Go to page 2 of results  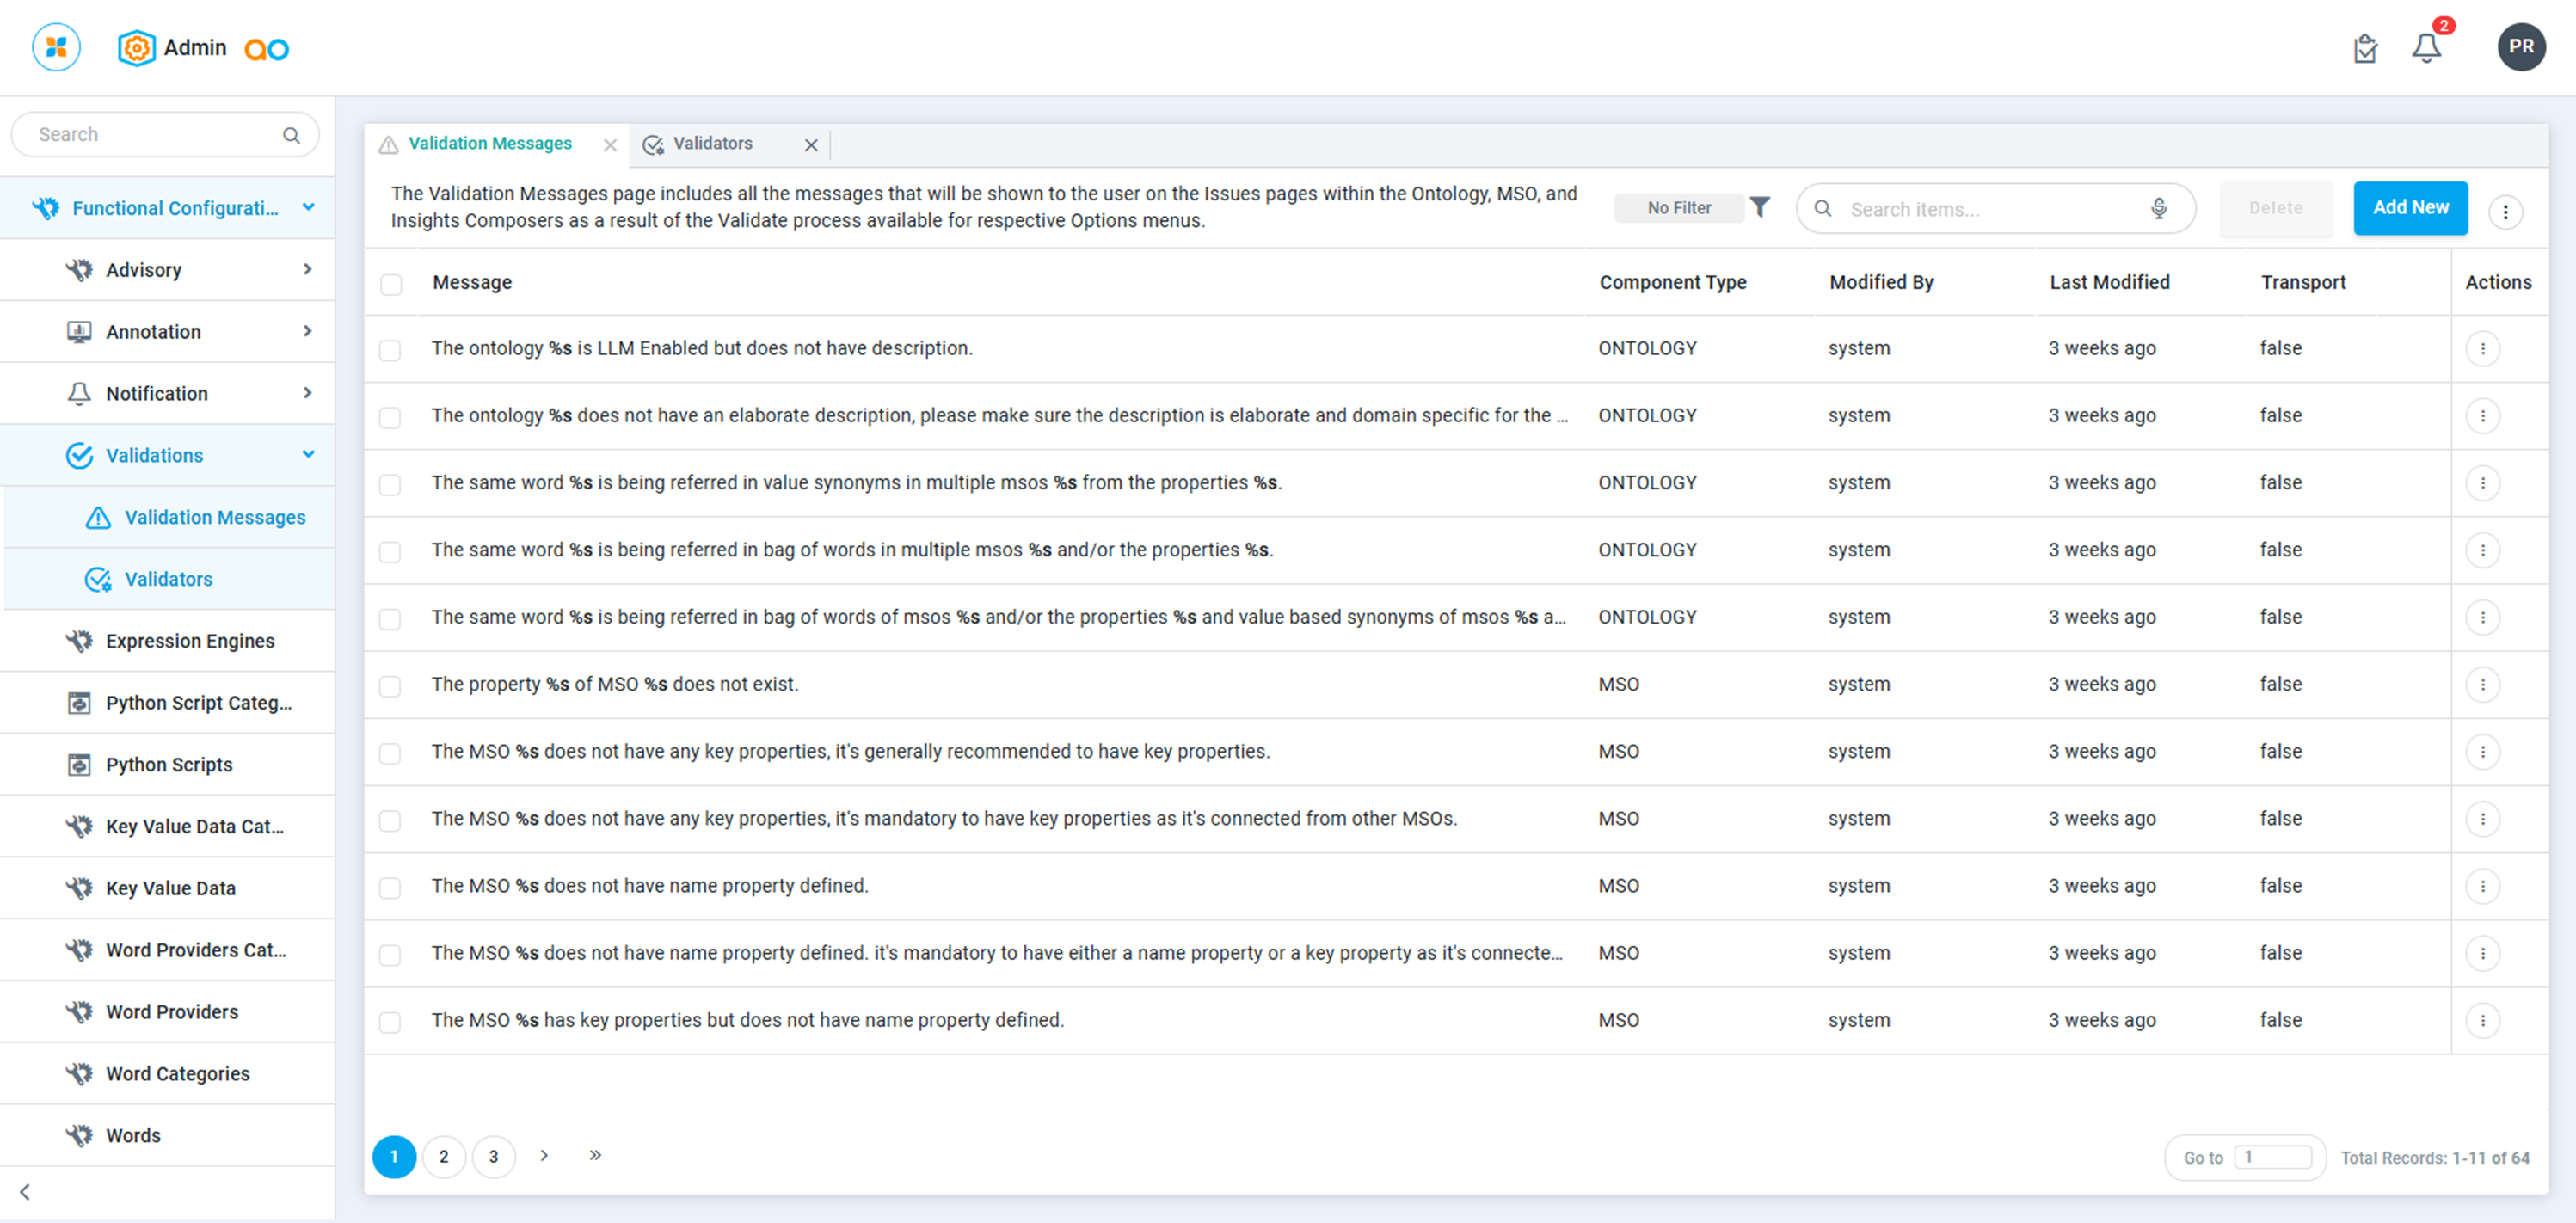(x=443, y=1156)
